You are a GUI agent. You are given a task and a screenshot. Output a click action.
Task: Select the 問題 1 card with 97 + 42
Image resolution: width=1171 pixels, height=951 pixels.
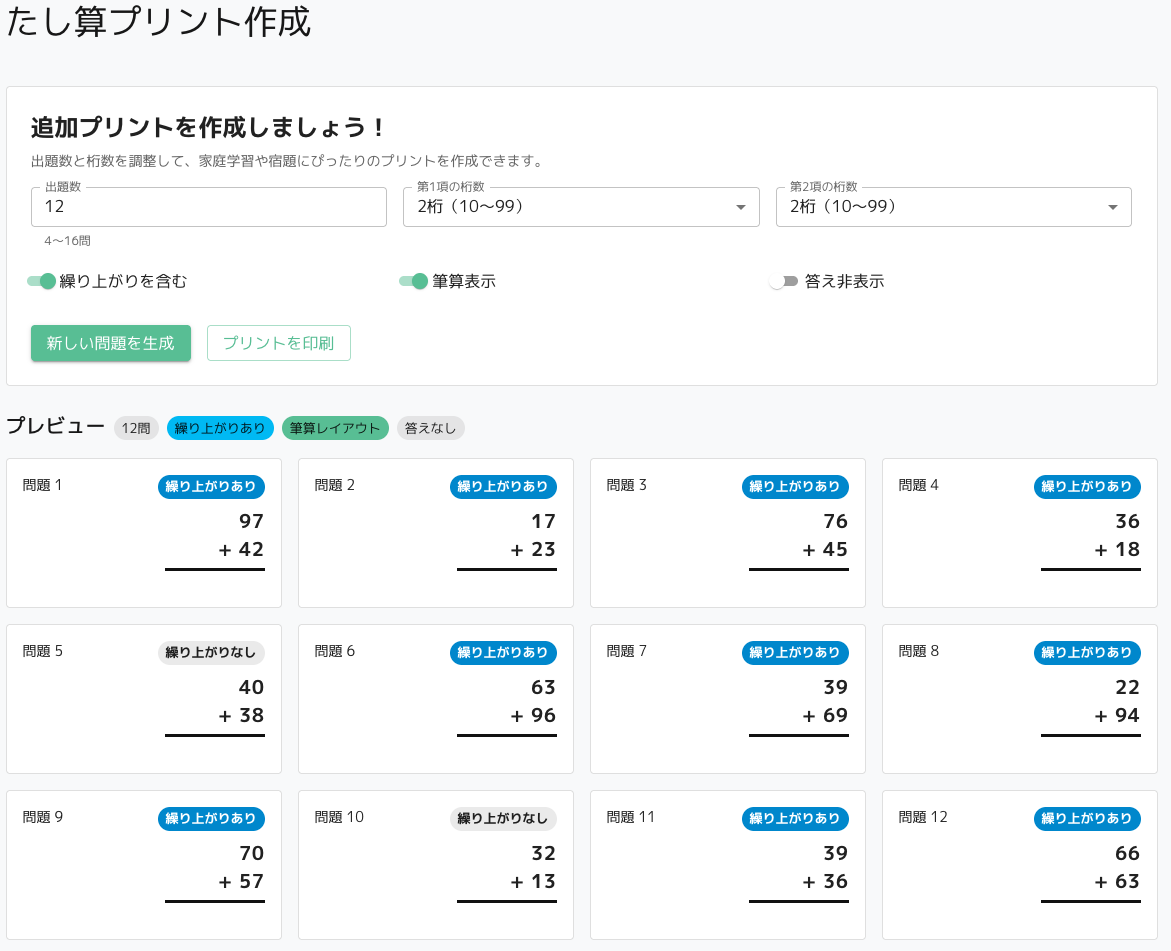point(144,533)
